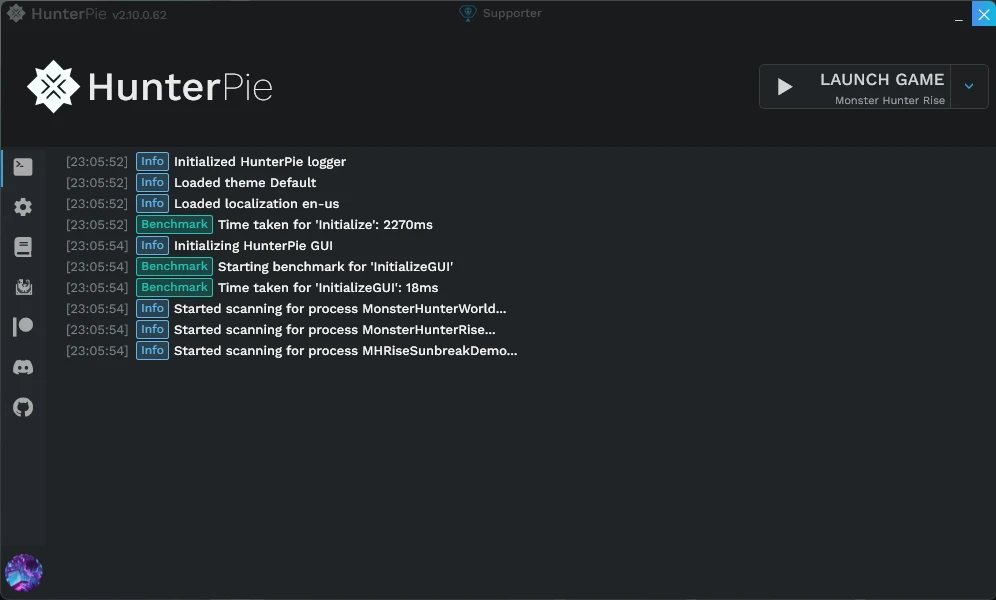Screen dimensions: 996x600
Task: Open the book-shaped sidebar icon
Action: tap(23, 247)
